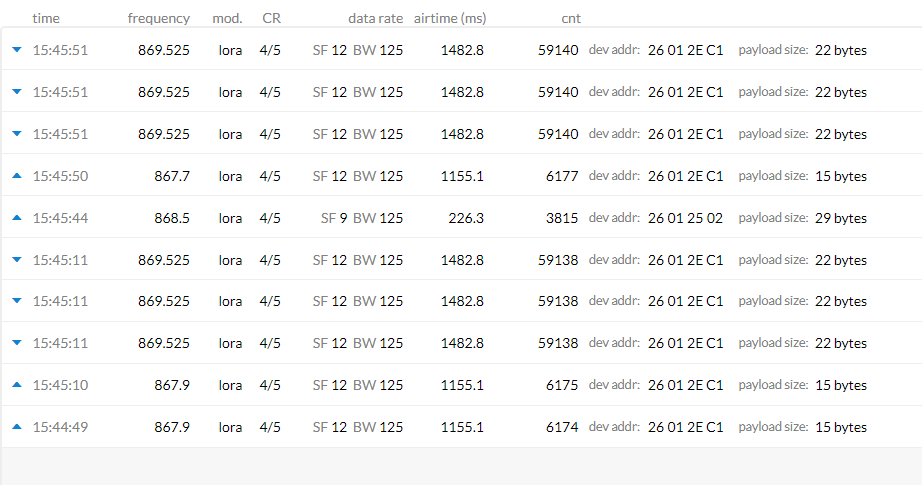Click the "time" column header
Viewport: 922px width, 485px height.
tap(45, 18)
